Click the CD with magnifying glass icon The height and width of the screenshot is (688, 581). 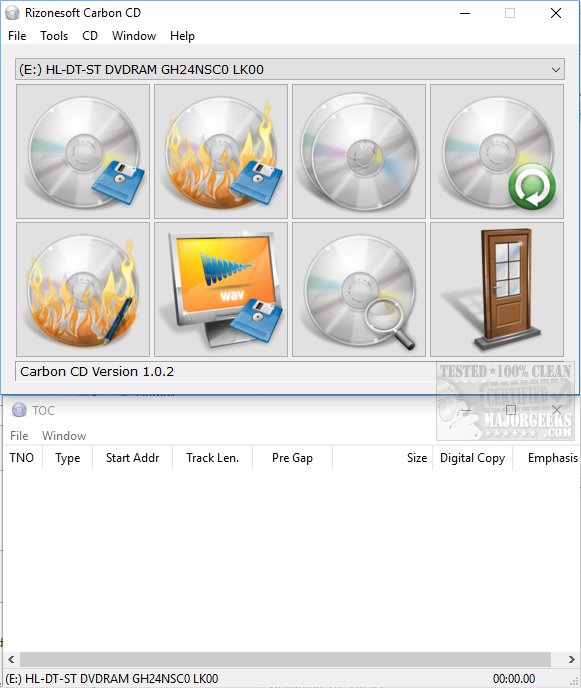(x=359, y=290)
